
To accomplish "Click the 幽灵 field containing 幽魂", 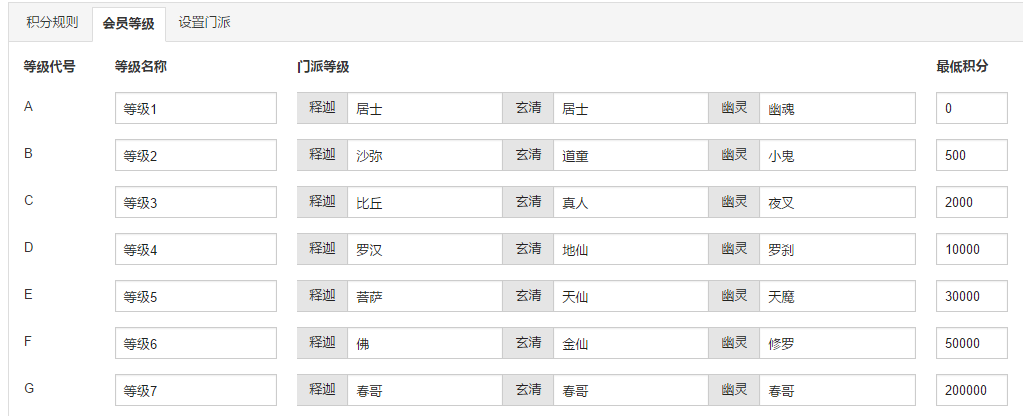I will pos(836,108).
